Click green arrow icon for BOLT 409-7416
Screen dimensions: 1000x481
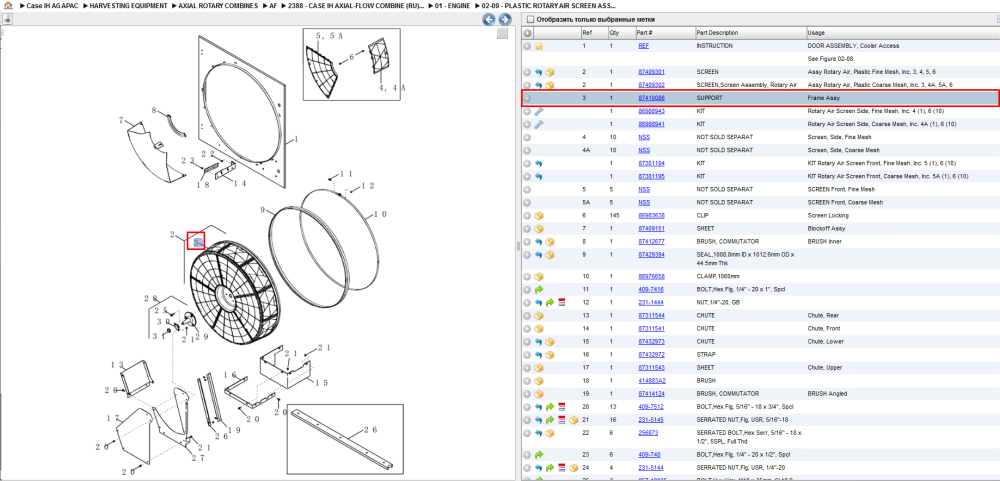tap(539, 289)
